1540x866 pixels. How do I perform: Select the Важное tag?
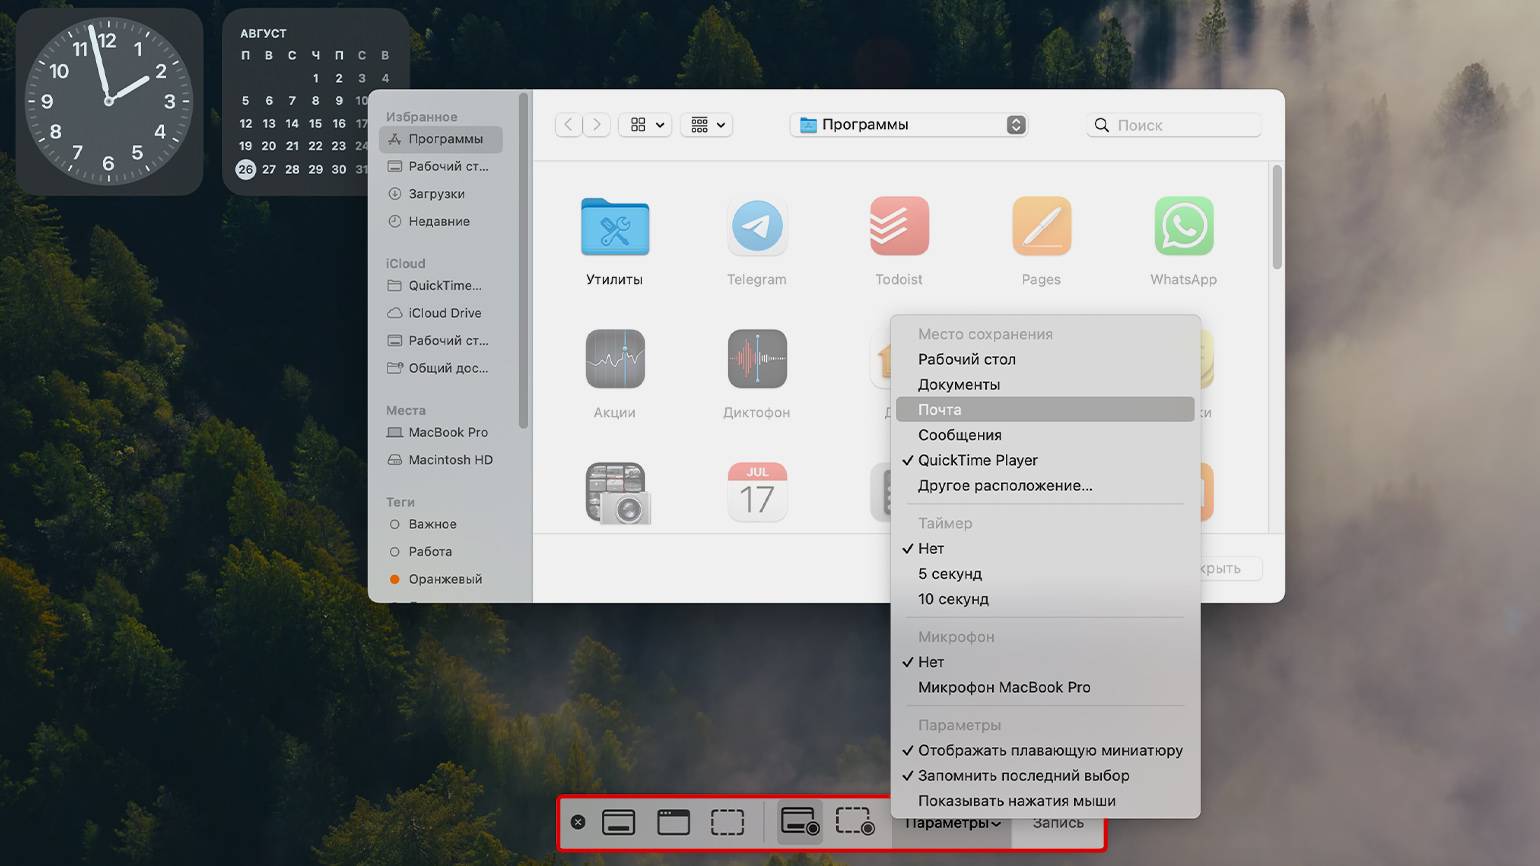point(441,524)
